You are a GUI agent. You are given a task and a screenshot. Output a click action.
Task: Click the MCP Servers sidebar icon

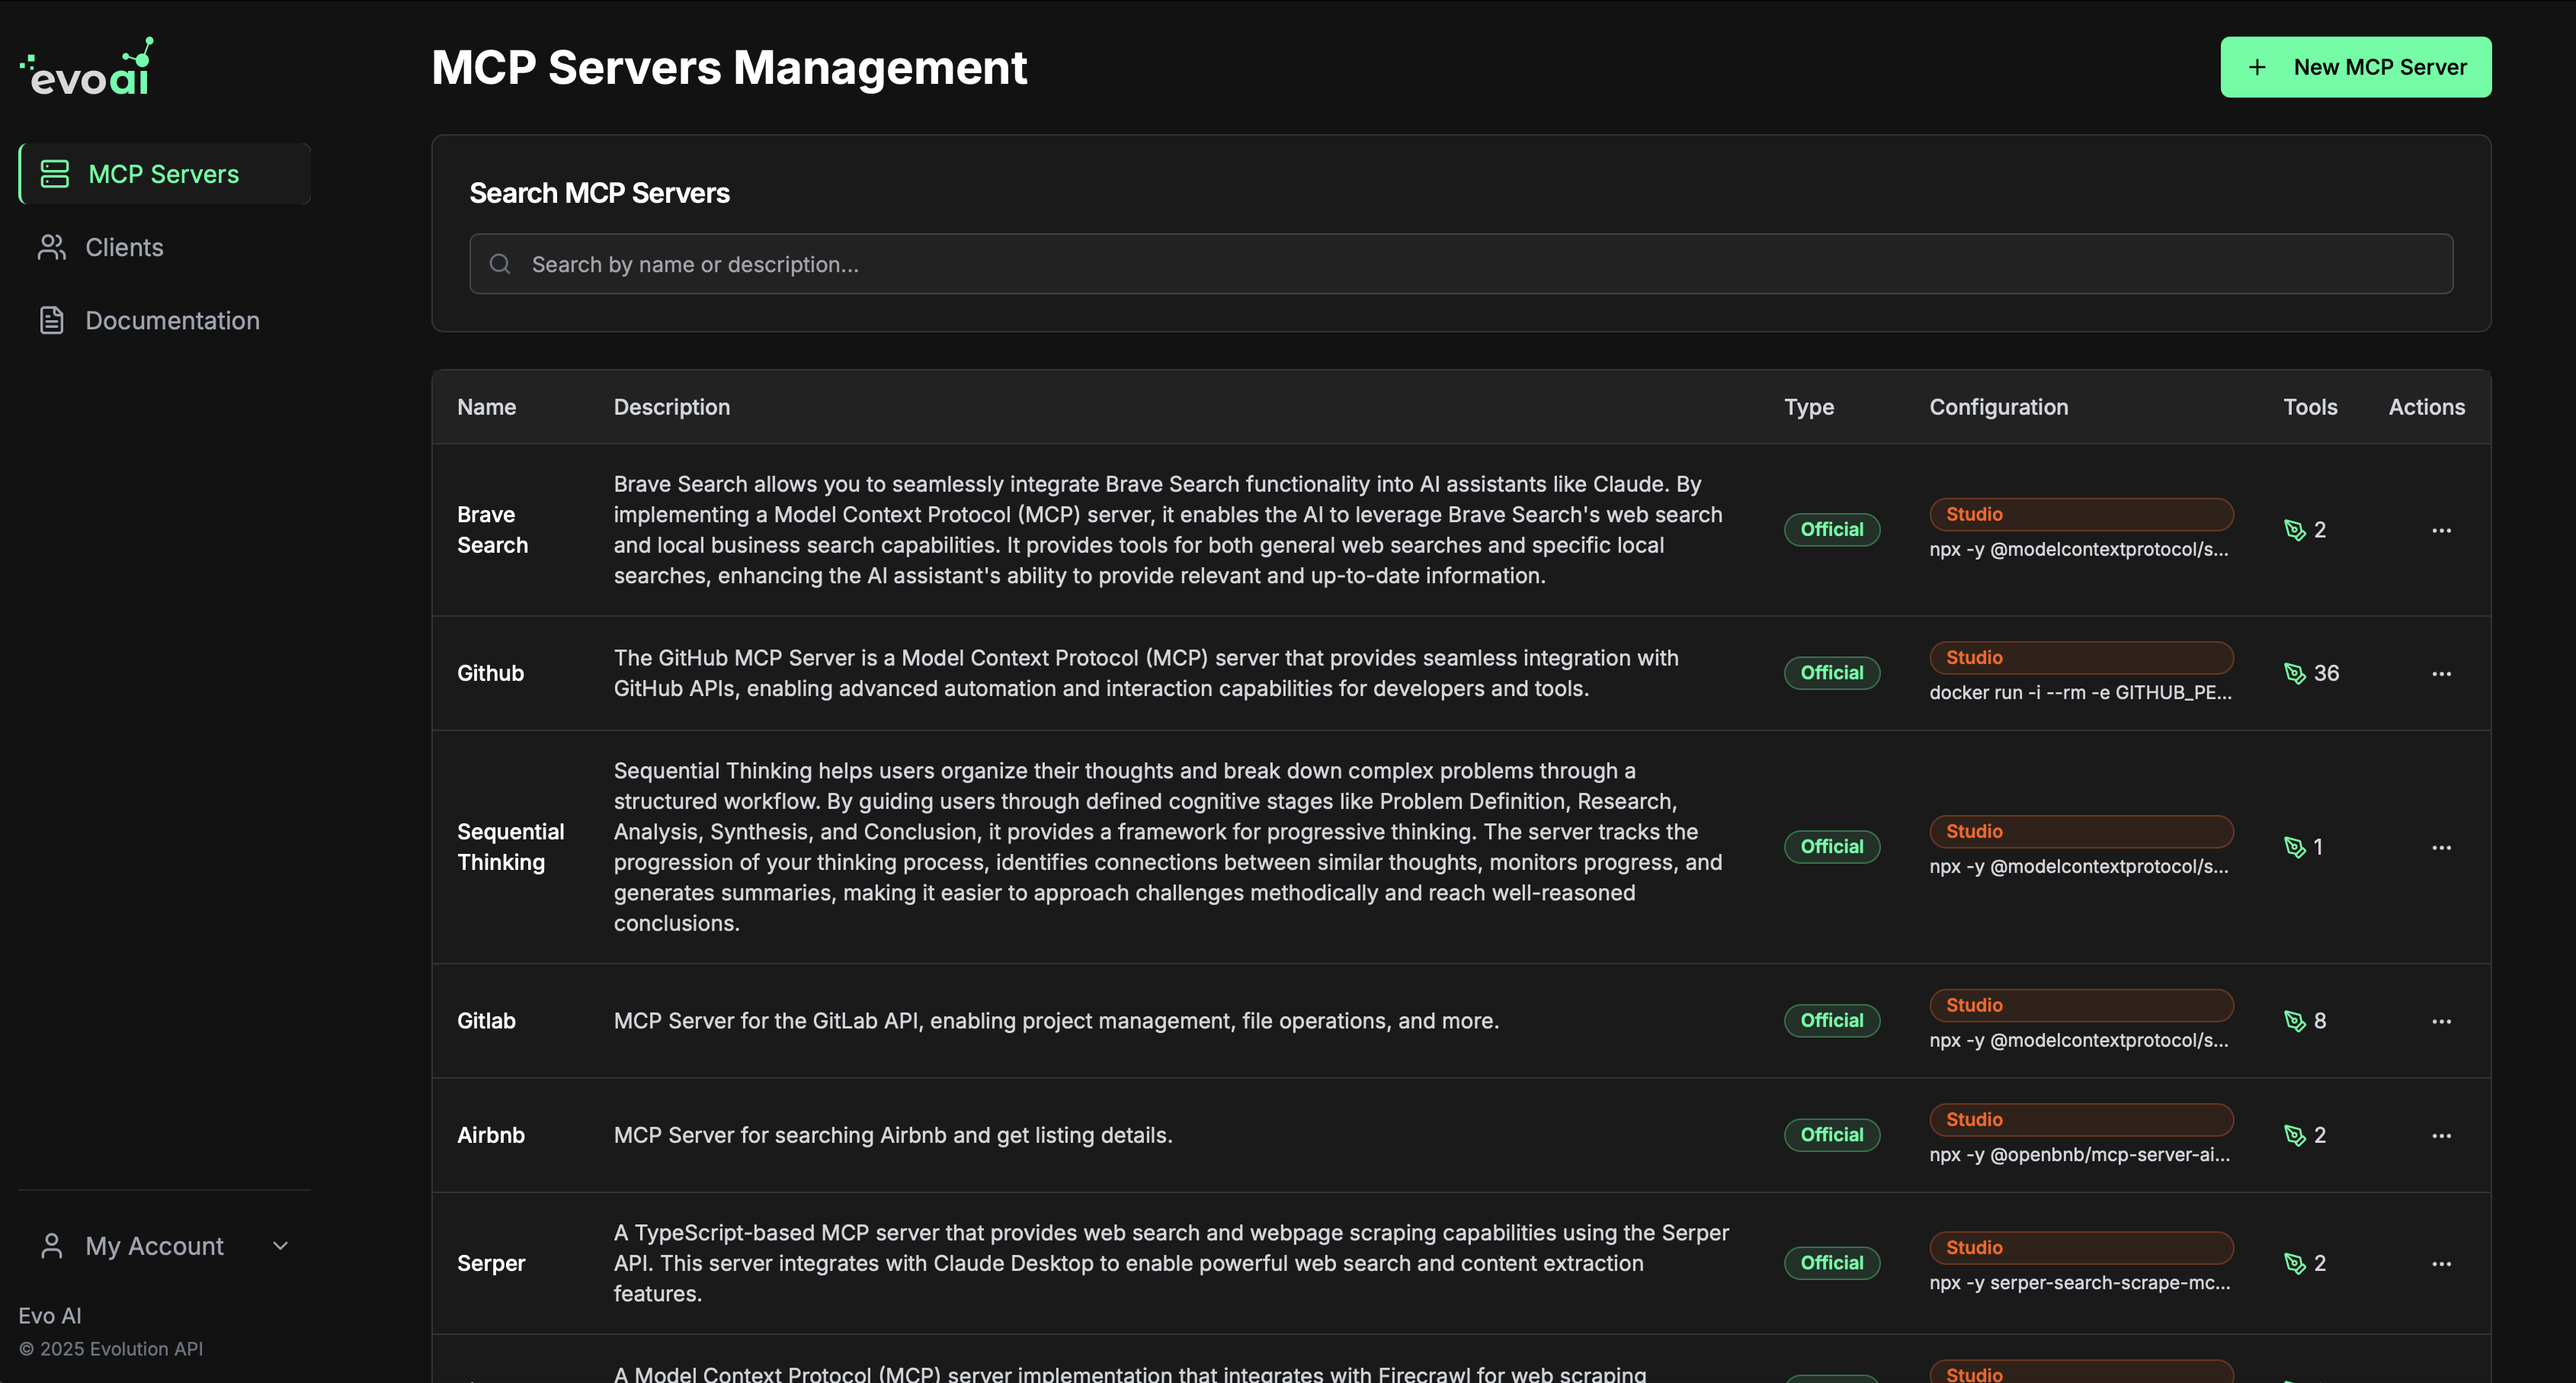(54, 174)
